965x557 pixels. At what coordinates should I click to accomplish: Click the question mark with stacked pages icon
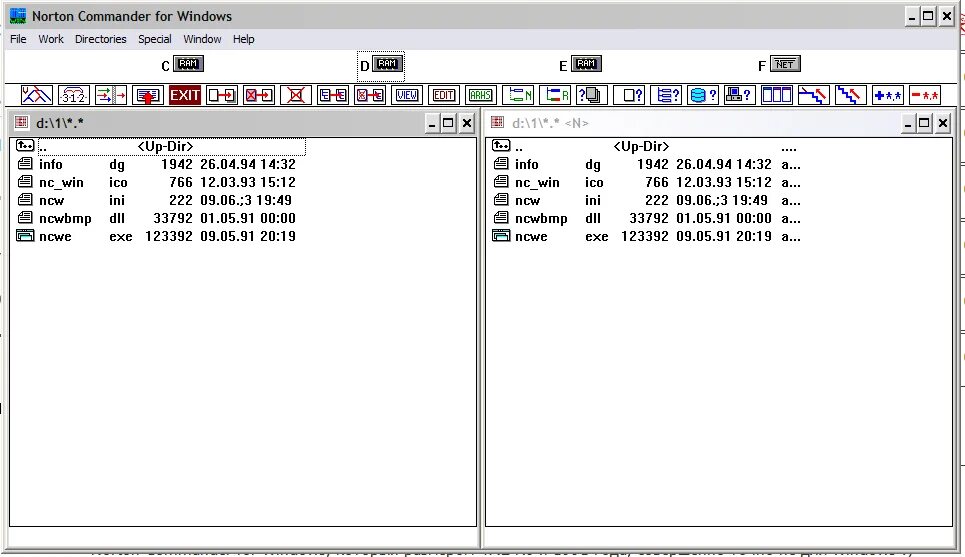coord(592,95)
